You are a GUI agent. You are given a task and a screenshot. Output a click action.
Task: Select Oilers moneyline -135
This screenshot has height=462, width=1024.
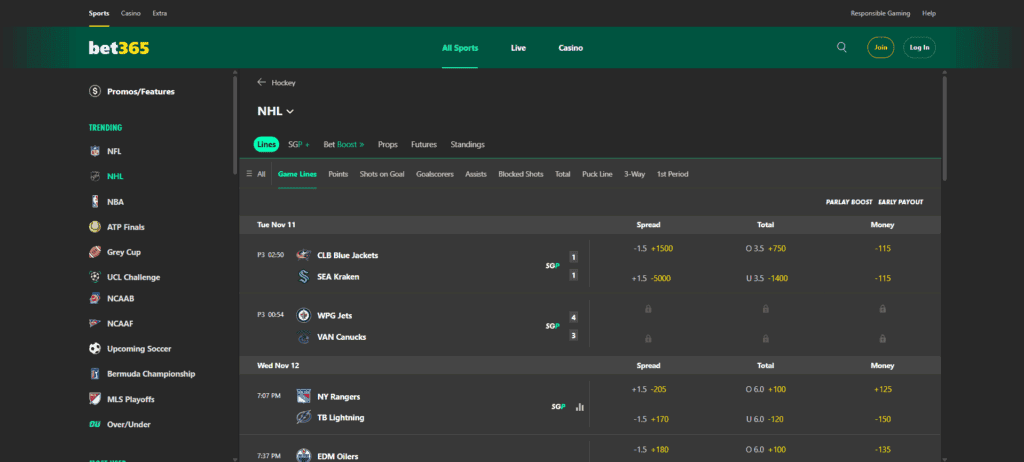(882, 450)
